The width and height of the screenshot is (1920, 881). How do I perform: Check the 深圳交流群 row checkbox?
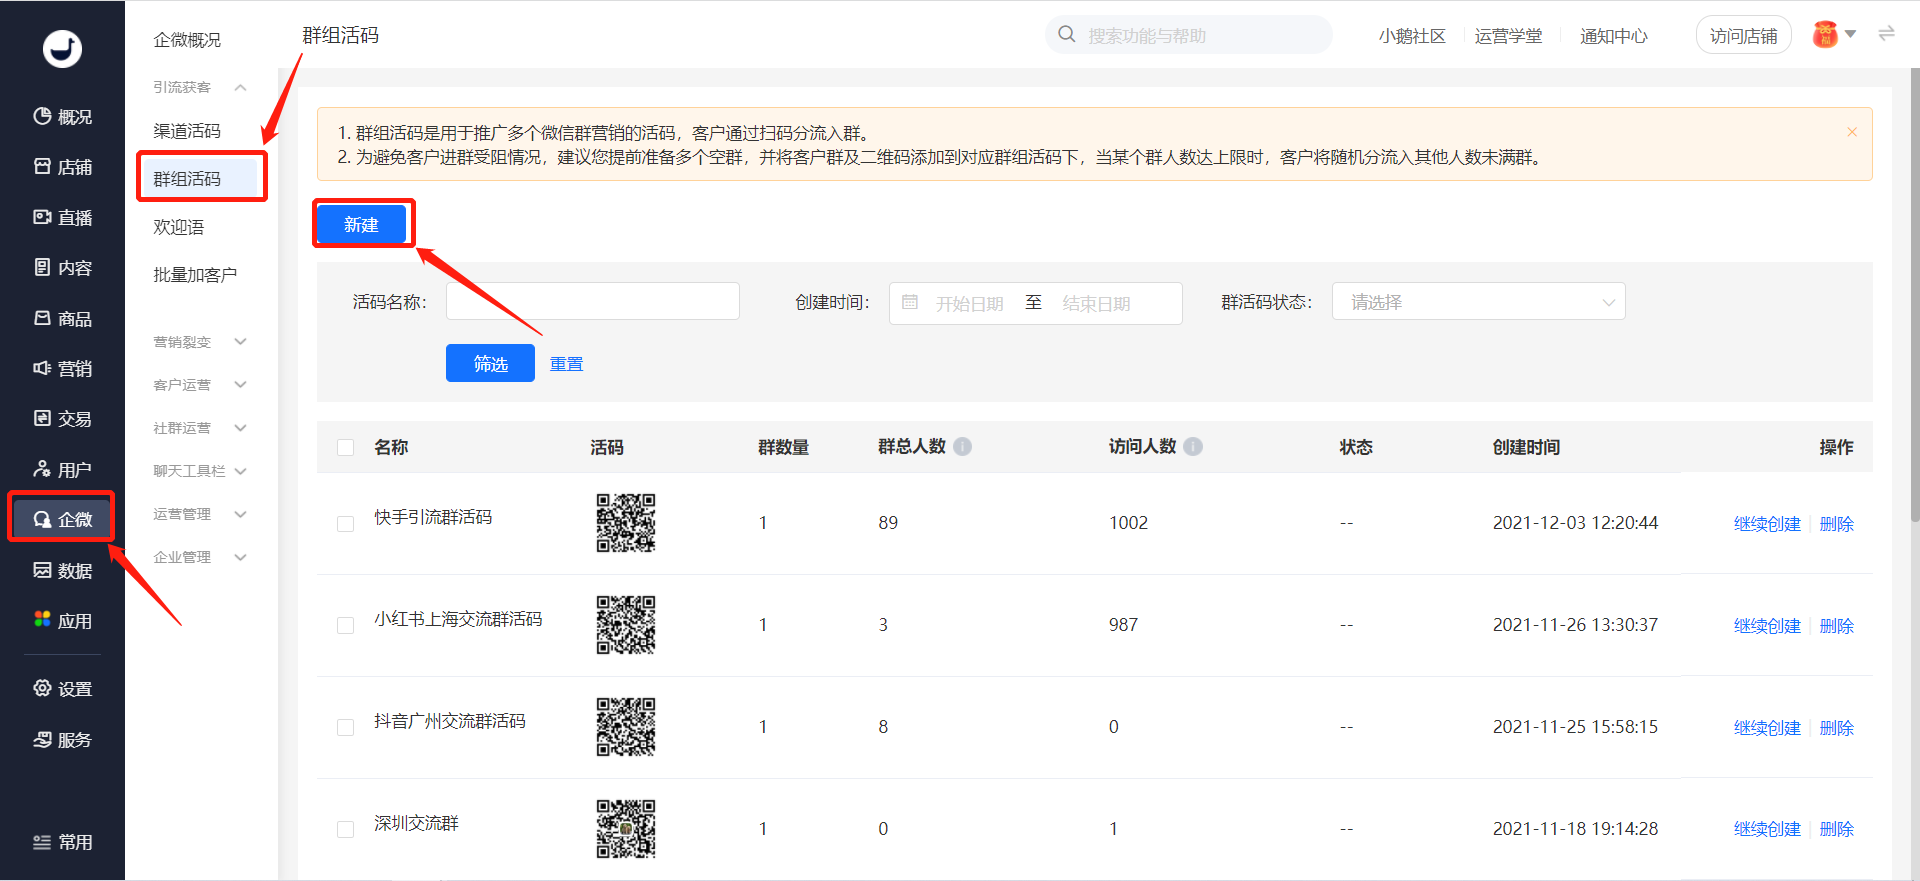(346, 830)
